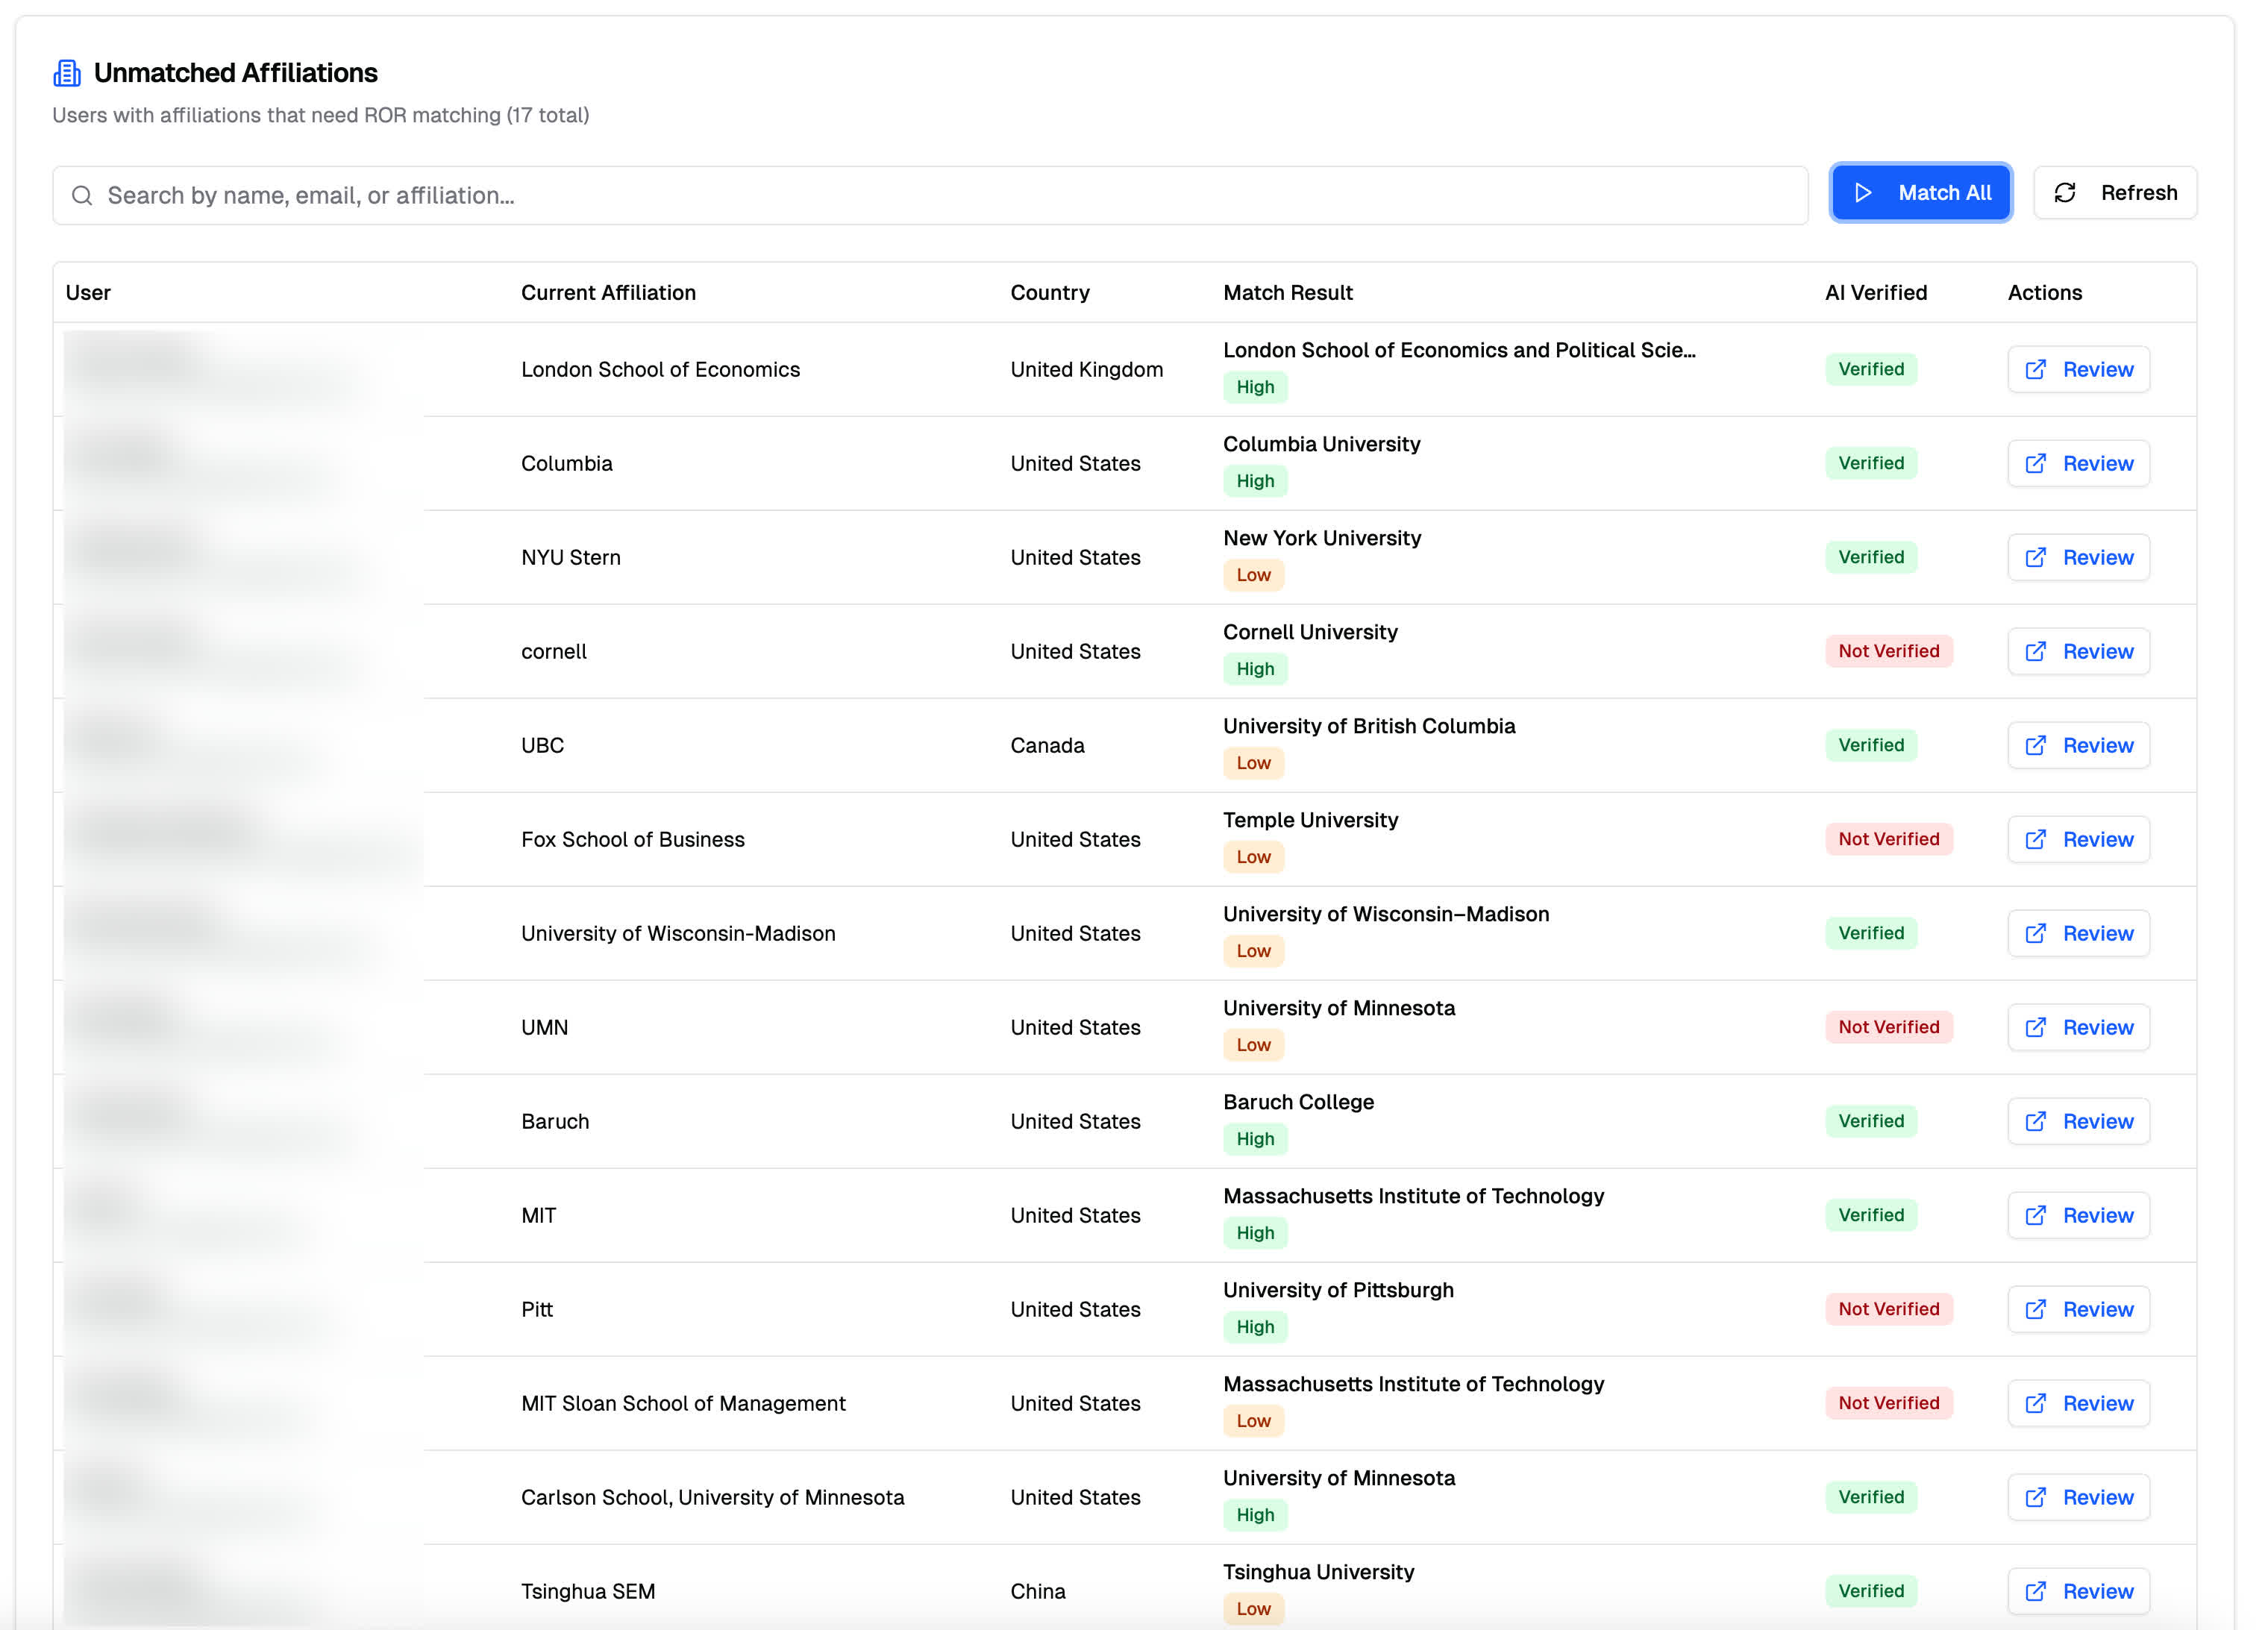Click the Not Verified badge for UMN
Screen dimensions: 2268x1630
click(1888, 1028)
